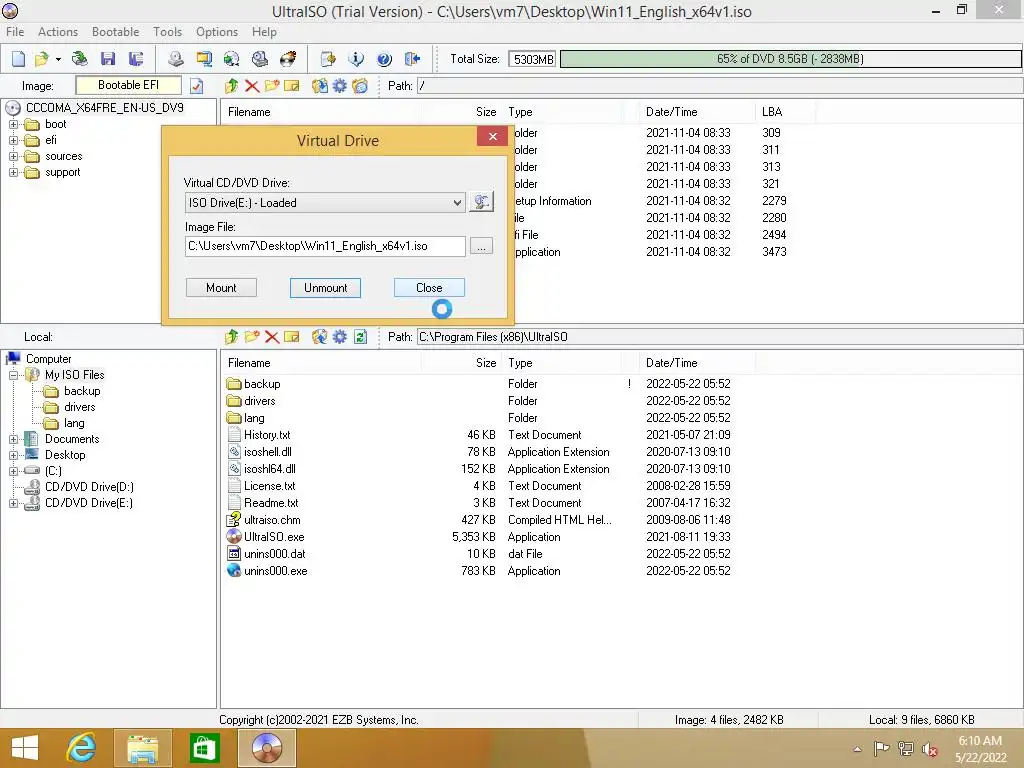
Task: Click the gear icon in the Local toolbar
Action: 340,337
